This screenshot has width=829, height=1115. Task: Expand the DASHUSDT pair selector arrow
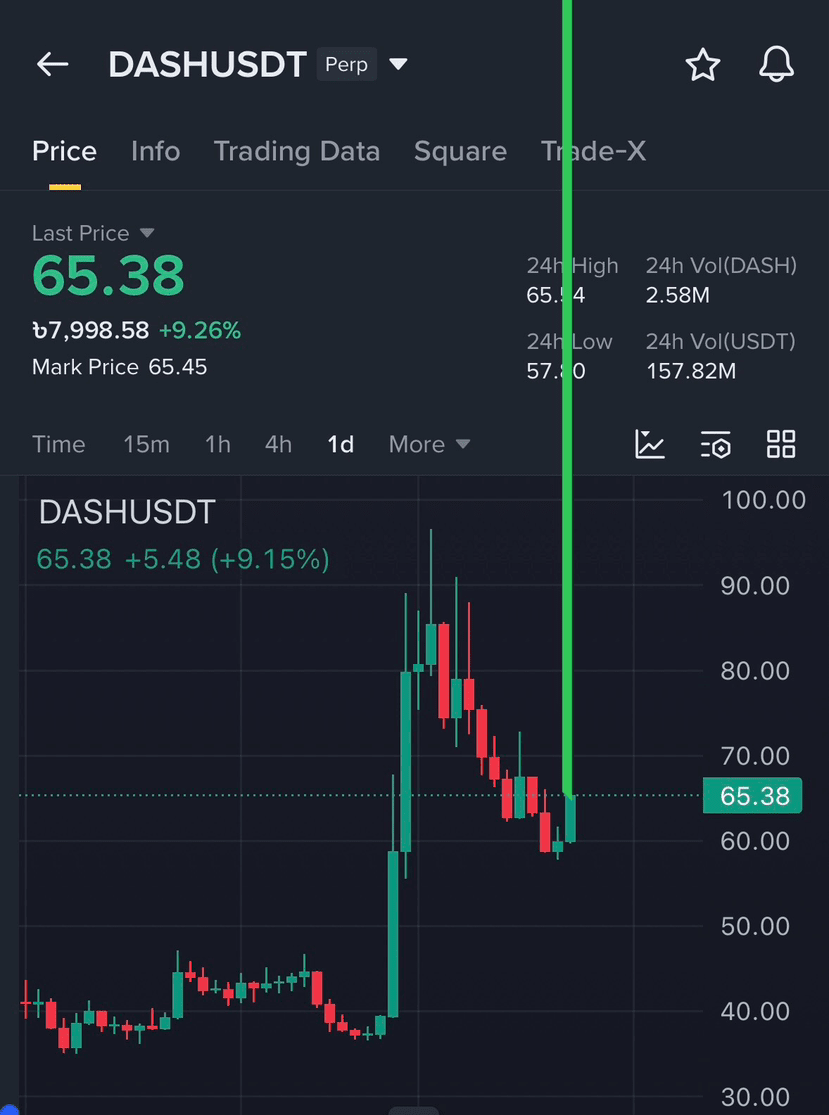pyautogui.click(x=398, y=65)
